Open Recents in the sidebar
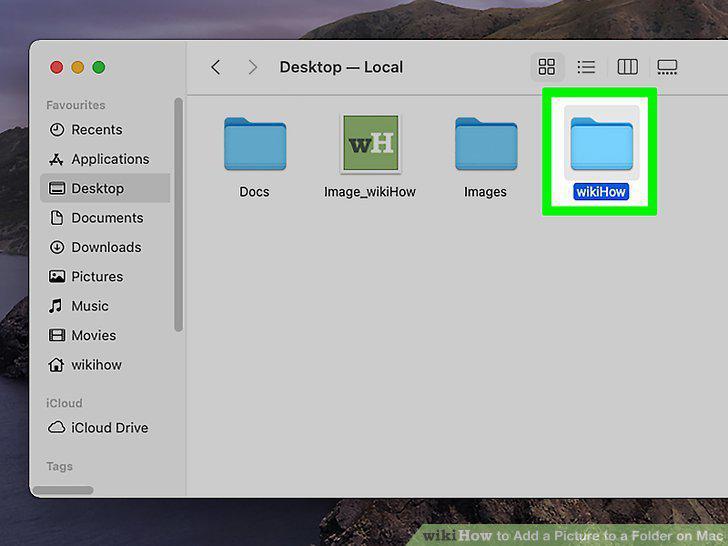The width and height of the screenshot is (728, 546). [105, 130]
